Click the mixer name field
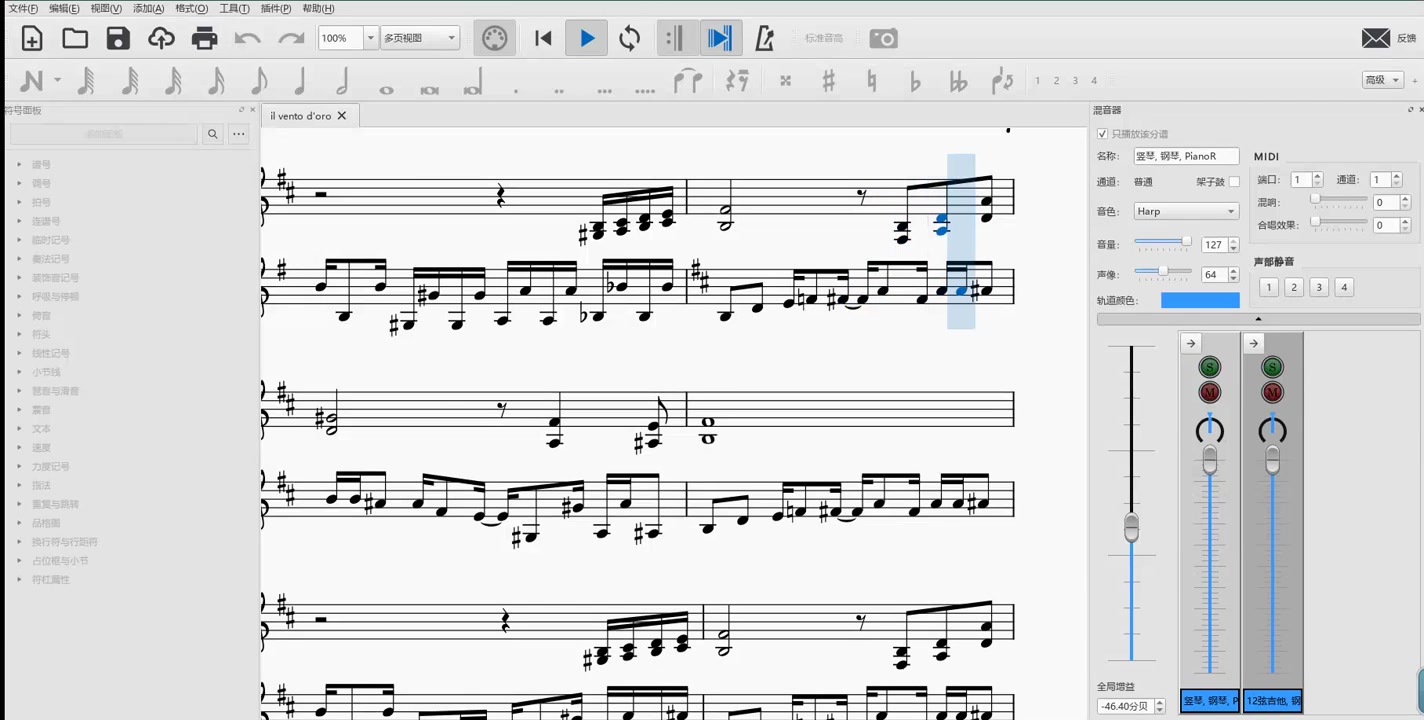1424x720 pixels. tap(1186, 156)
